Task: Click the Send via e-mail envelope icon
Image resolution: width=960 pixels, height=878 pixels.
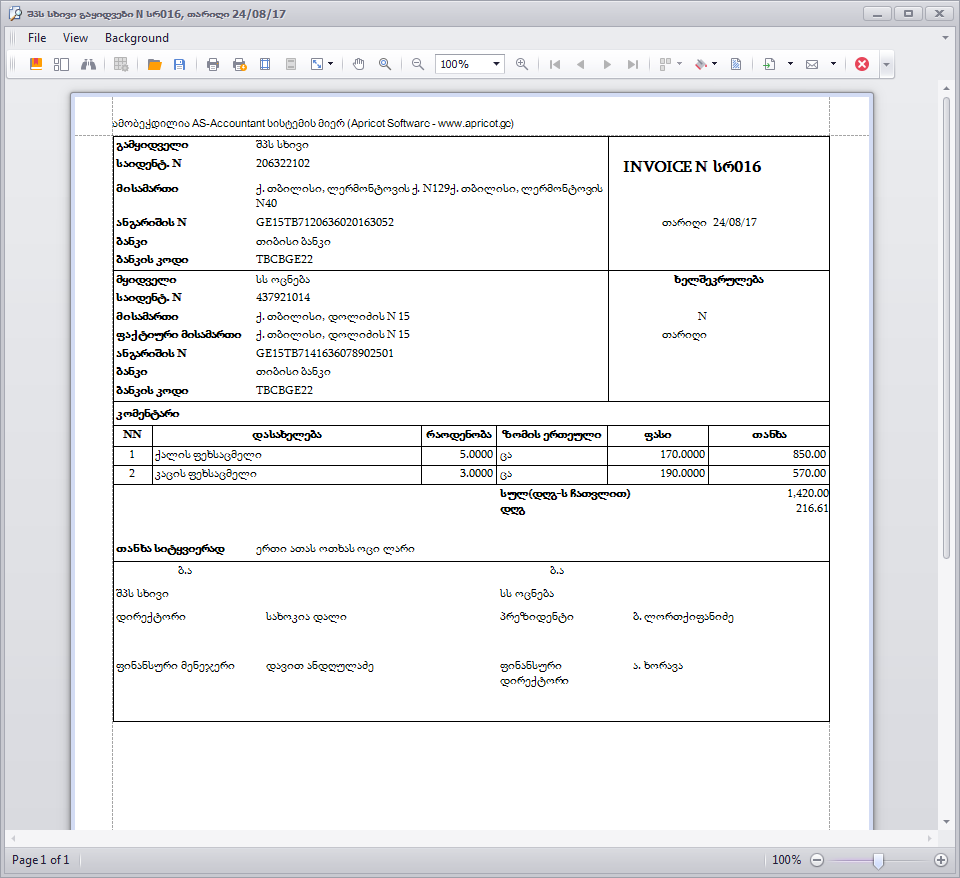Action: (x=812, y=64)
